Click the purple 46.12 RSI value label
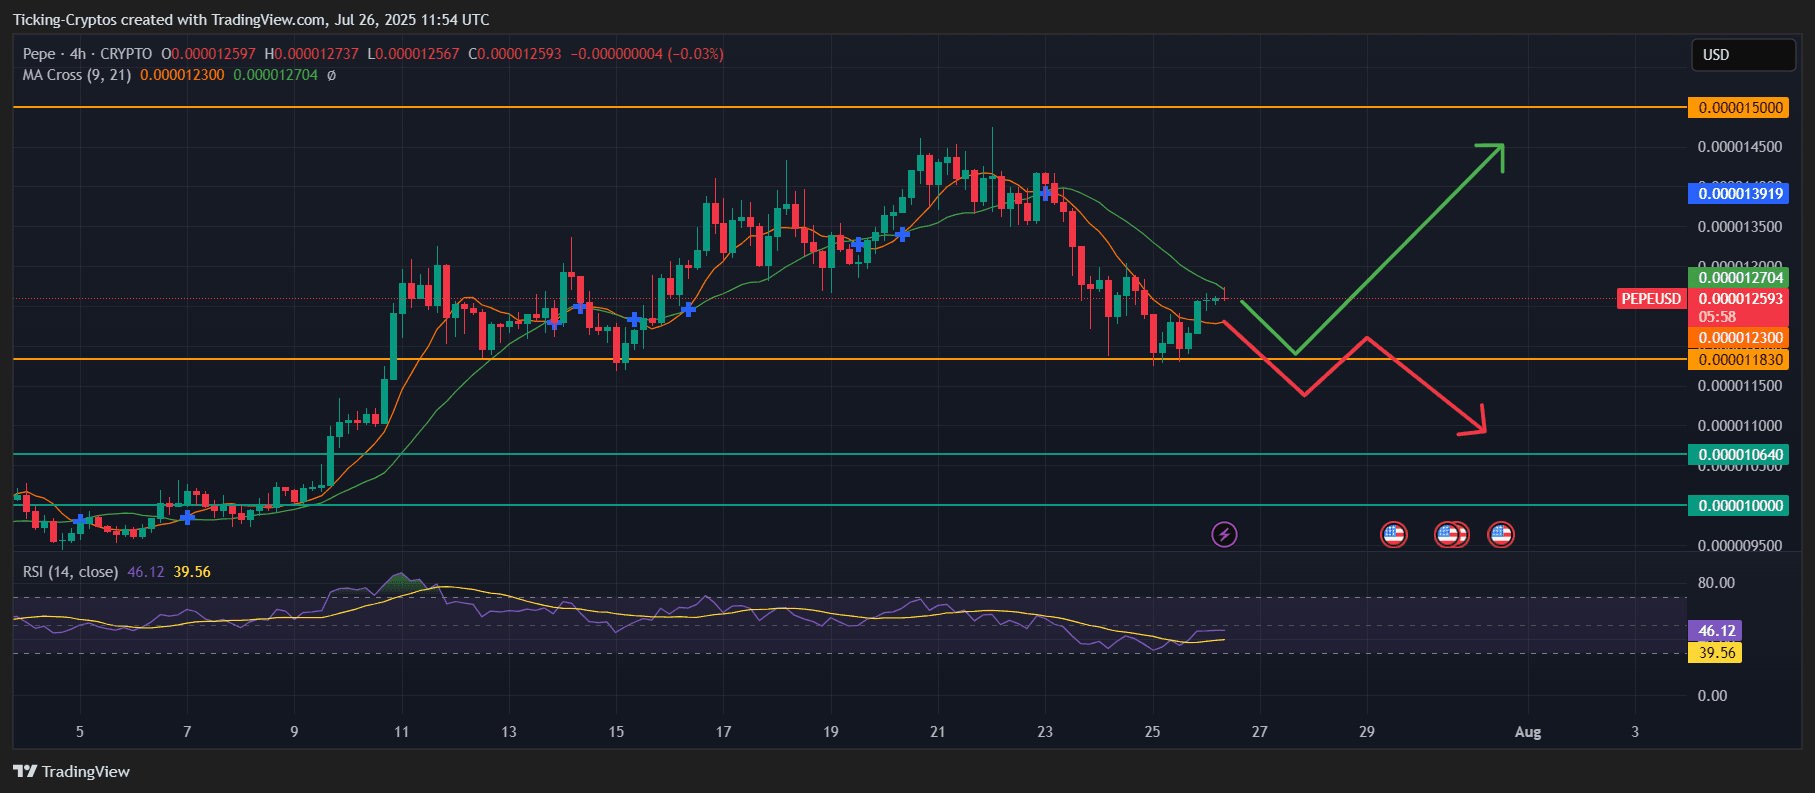 point(1715,631)
